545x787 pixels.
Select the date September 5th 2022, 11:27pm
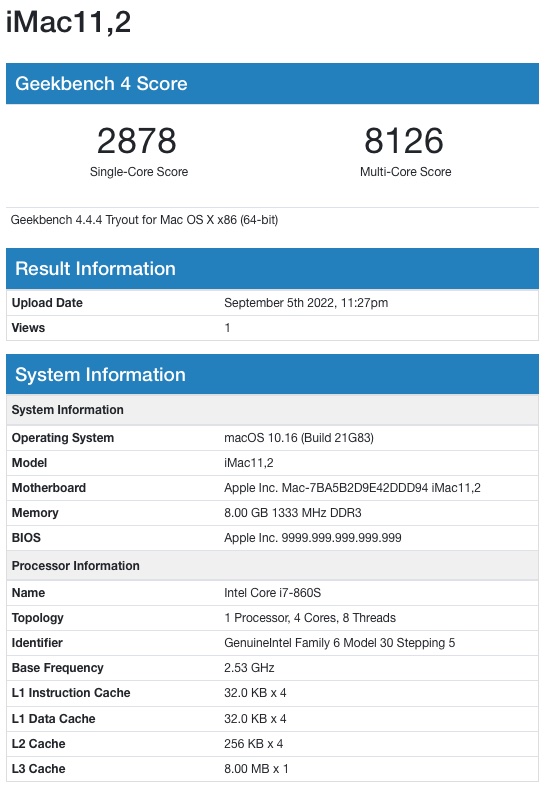[306, 303]
